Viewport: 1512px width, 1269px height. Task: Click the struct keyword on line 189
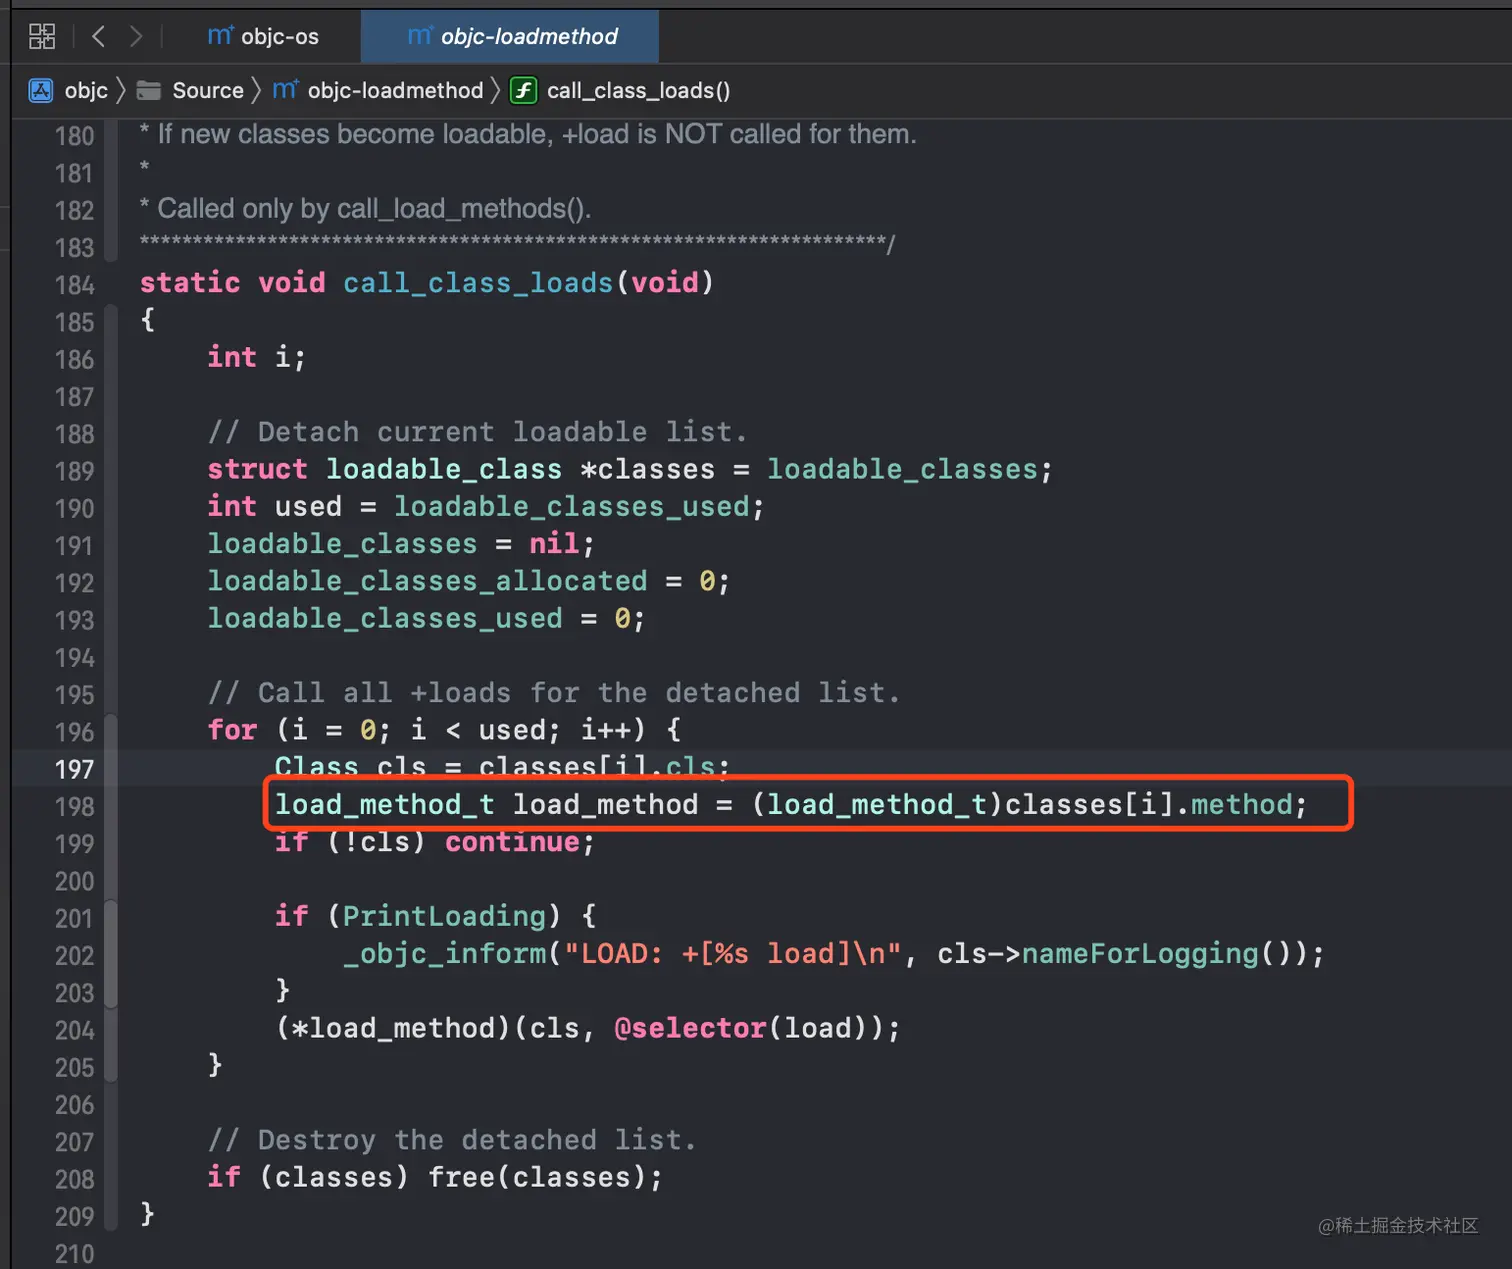click(x=258, y=469)
